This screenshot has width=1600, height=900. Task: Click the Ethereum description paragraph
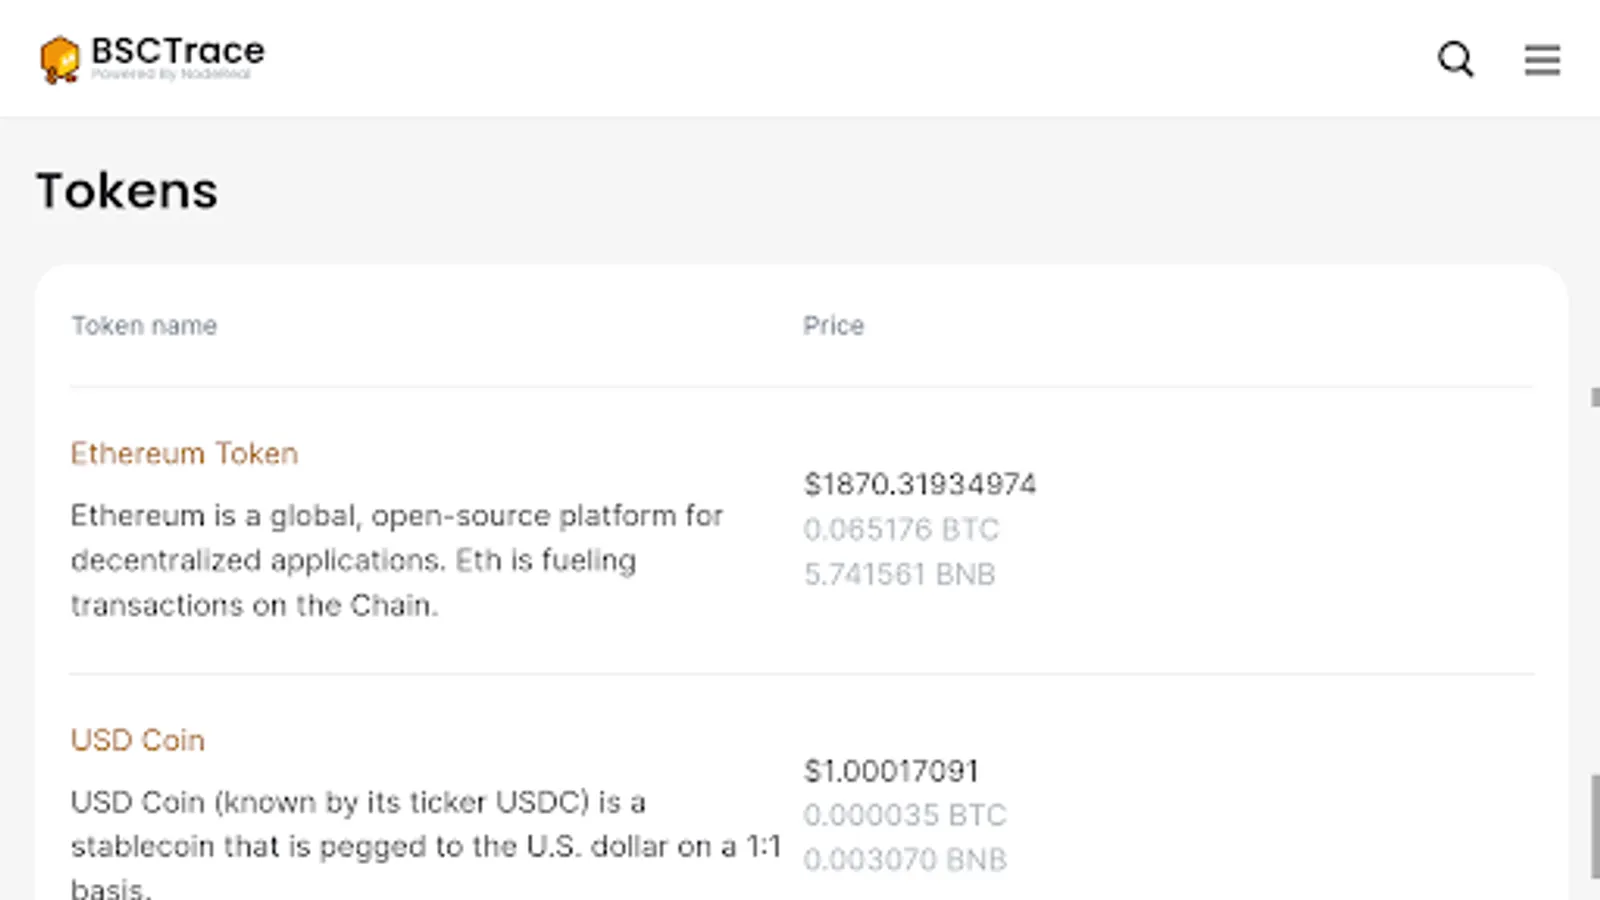coord(396,560)
